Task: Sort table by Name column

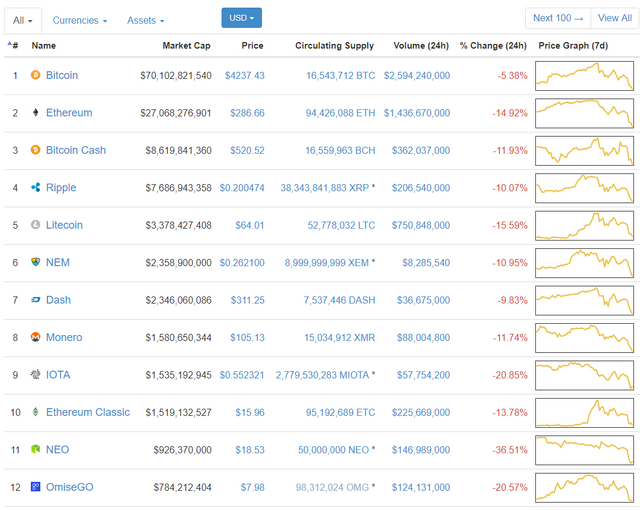Action: [x=44, y=46]
